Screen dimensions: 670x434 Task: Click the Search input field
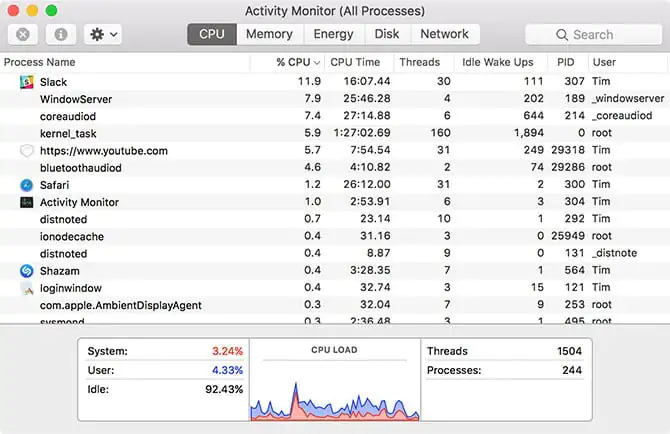coord(593,34)
